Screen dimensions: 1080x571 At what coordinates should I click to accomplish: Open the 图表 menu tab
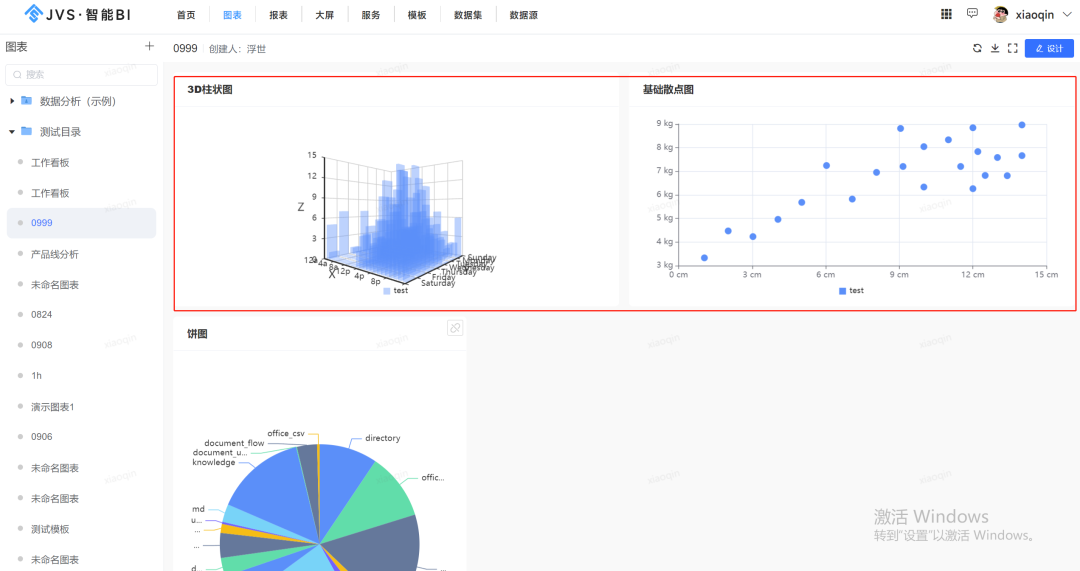coord(232,15)
